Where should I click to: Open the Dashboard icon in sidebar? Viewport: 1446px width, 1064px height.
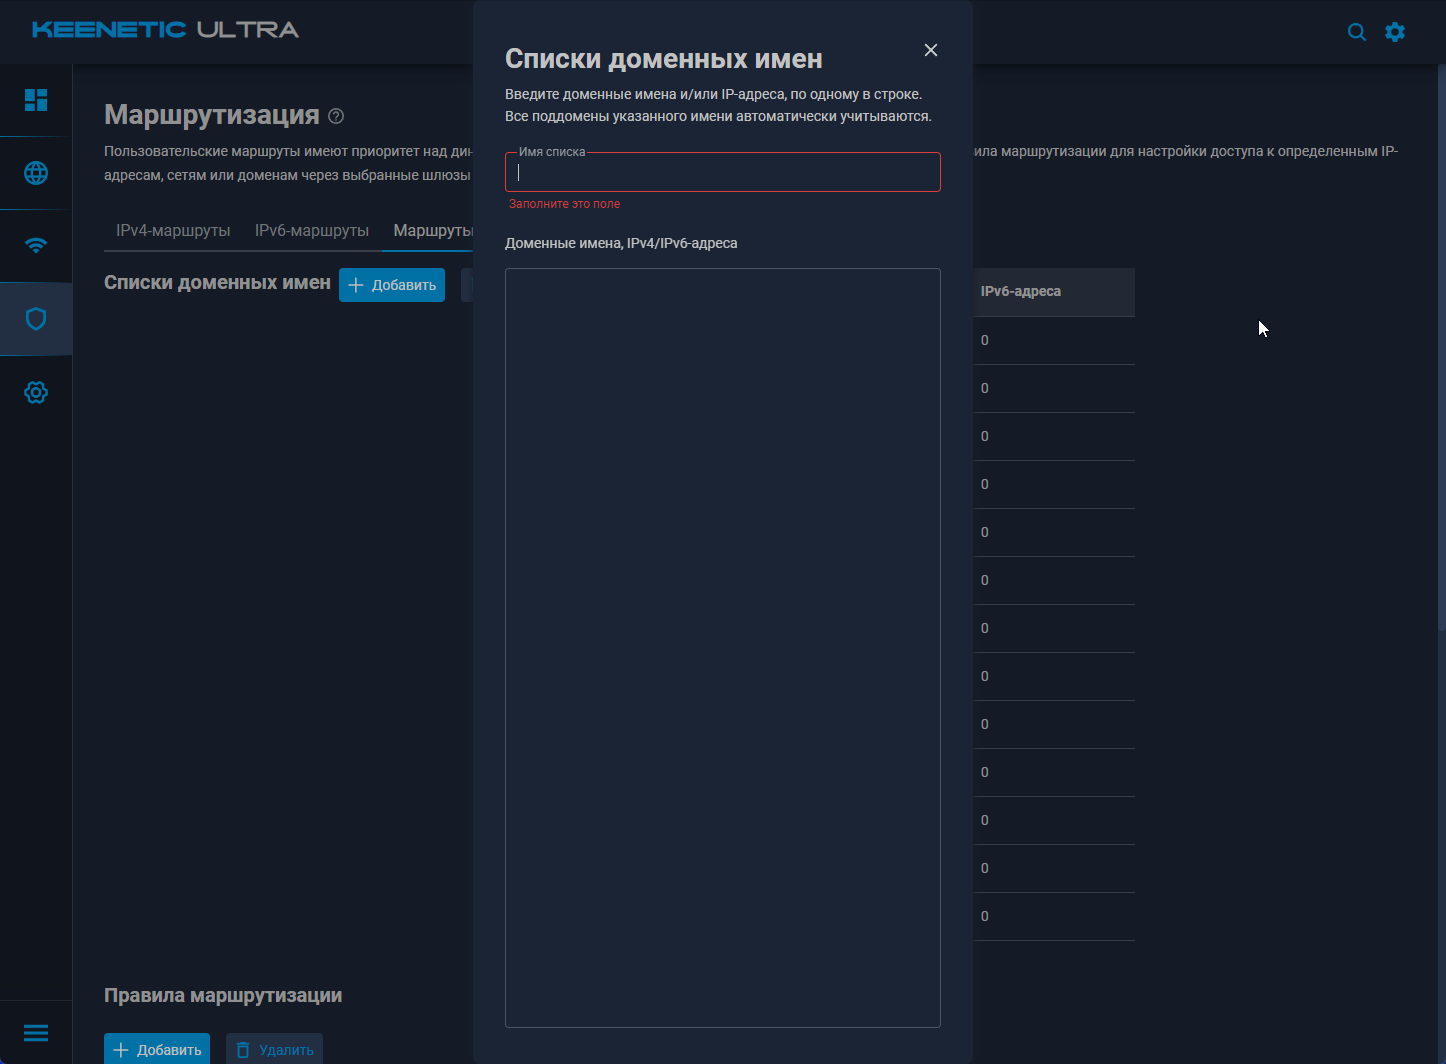tap(36, 100)
